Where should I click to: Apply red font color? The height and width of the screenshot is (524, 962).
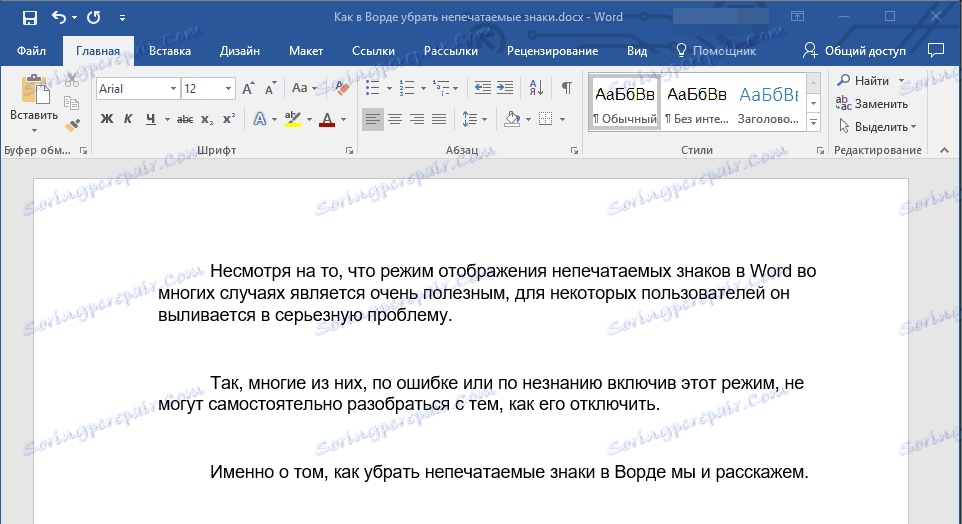tap(327, 119)
